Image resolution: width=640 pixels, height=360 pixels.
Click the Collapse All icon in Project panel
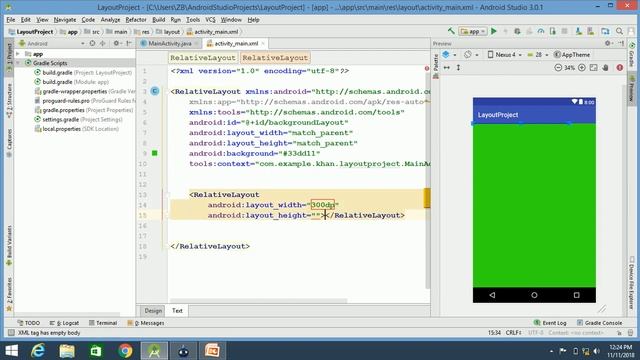[103, 43]
